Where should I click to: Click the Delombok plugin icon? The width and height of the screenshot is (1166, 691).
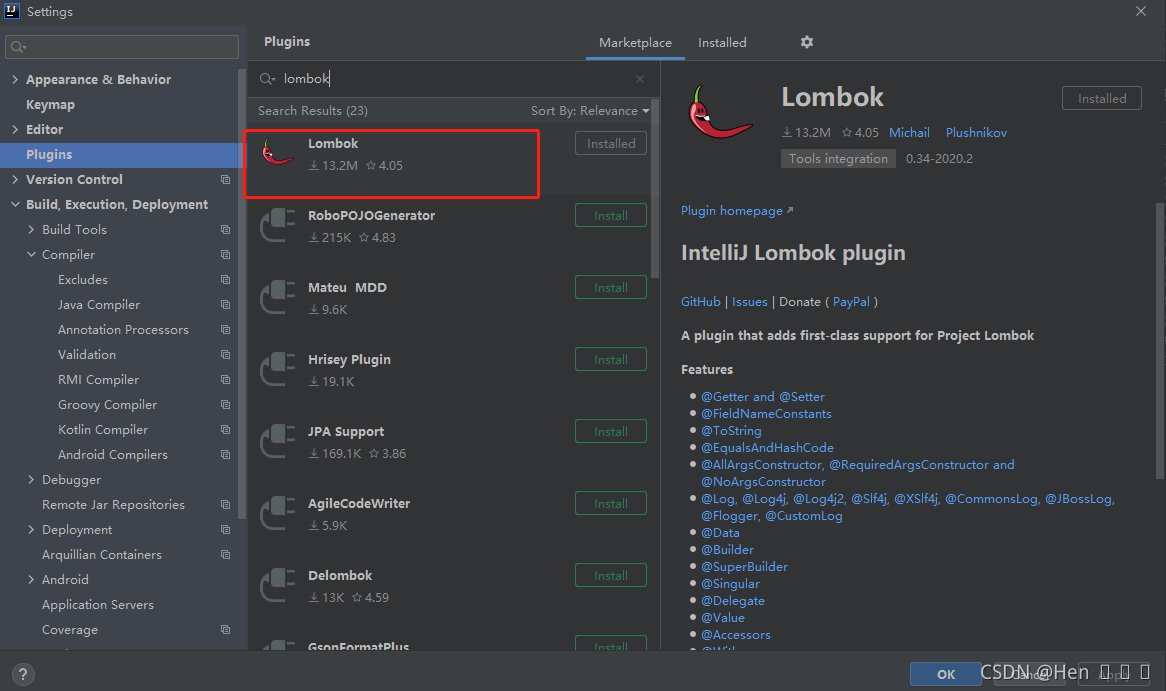tap(277, 585)
